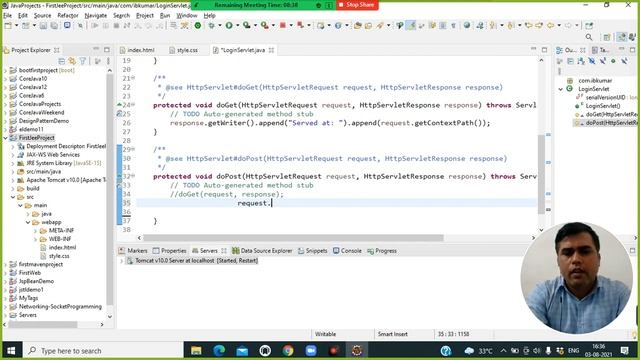Click the Eclipse icon in the taskbar
The width and height of the screenshot is (640, 360).
tap(357, 350)
